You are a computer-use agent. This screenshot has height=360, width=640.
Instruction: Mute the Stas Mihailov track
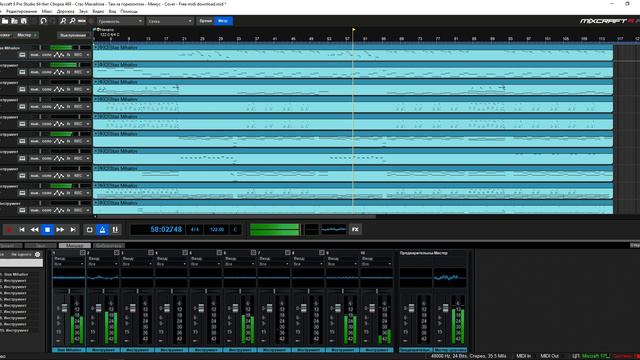[35, 55]
